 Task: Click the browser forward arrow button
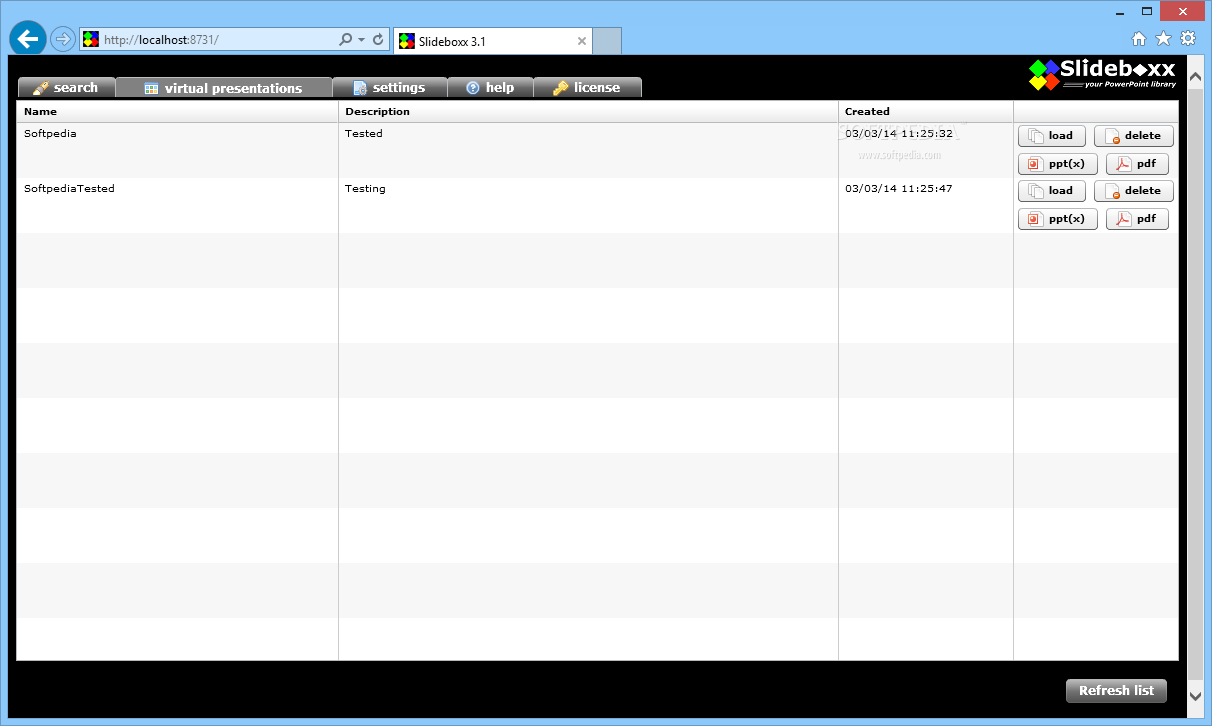click(62, 40)
